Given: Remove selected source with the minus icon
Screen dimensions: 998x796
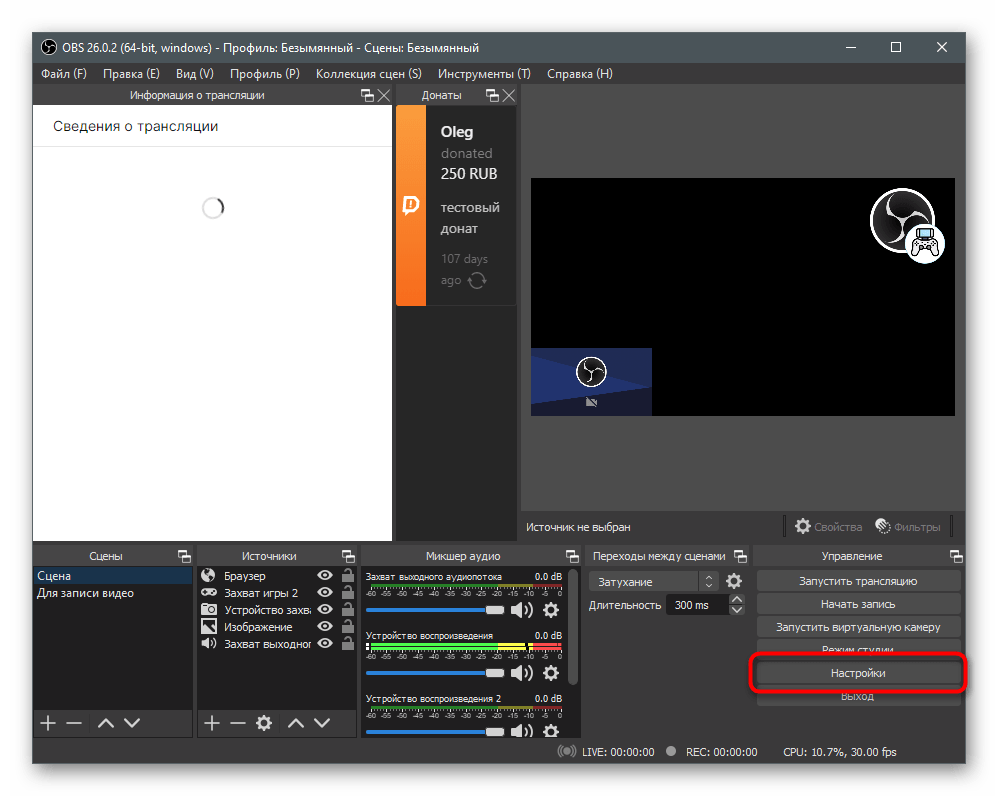Looking at the screenshot, I should (237, 723).
